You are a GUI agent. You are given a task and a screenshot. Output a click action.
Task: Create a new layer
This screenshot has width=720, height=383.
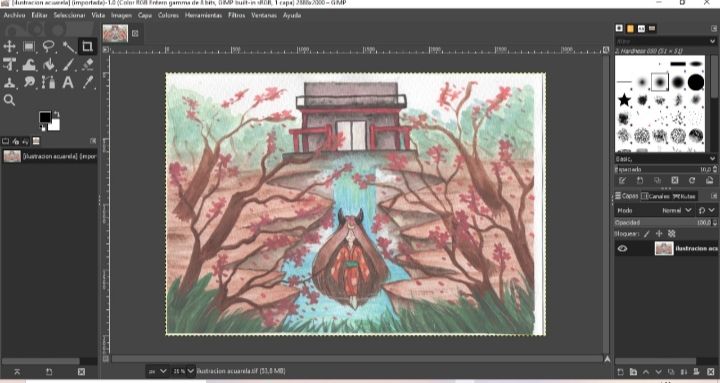[620, 372]
